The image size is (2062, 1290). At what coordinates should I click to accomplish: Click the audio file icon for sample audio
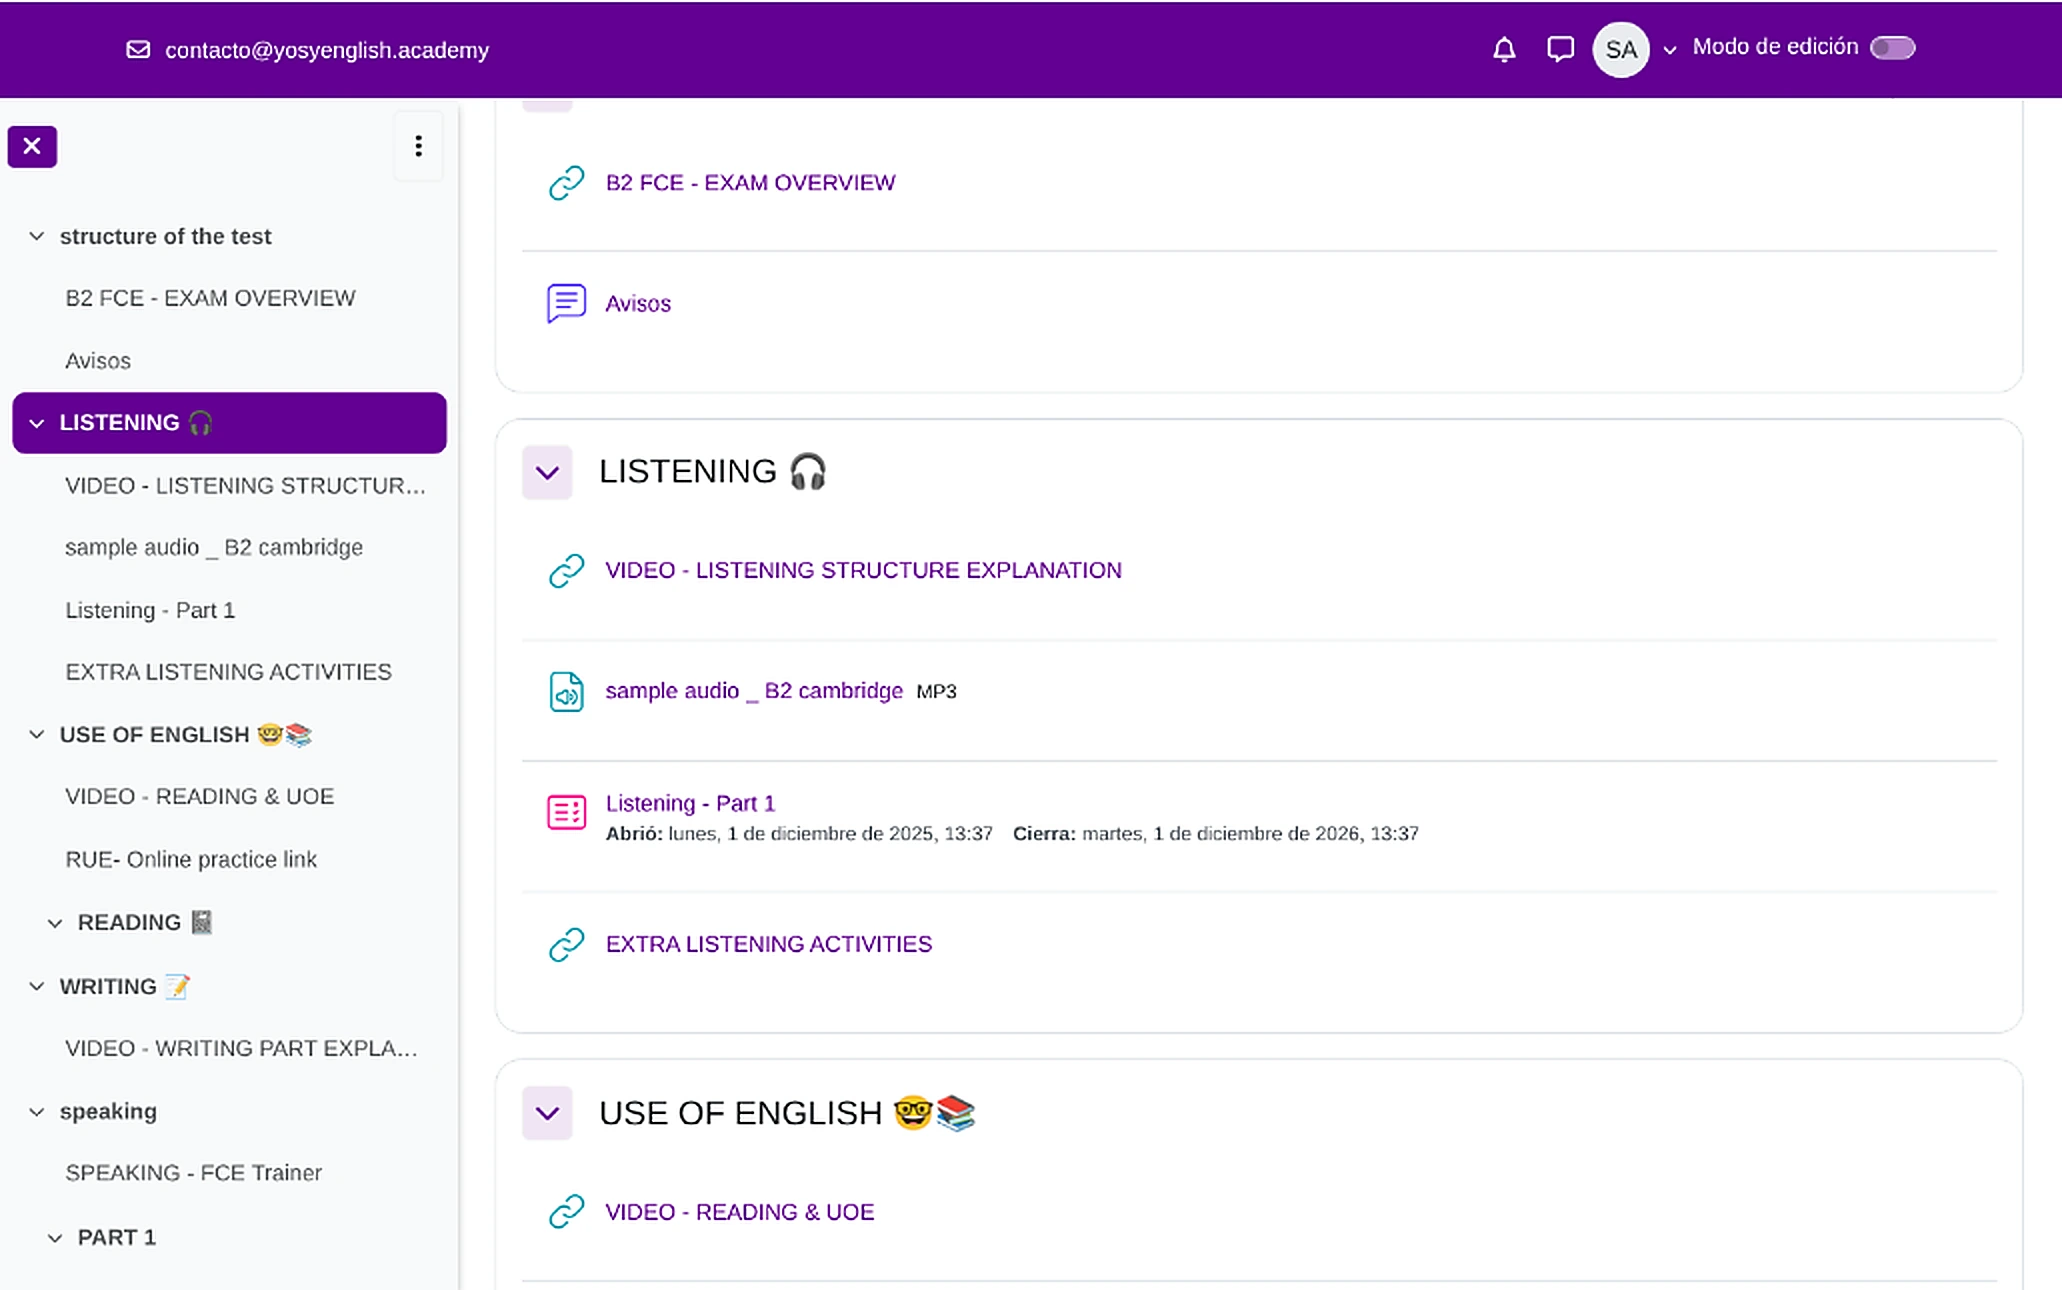click(566, 691)
